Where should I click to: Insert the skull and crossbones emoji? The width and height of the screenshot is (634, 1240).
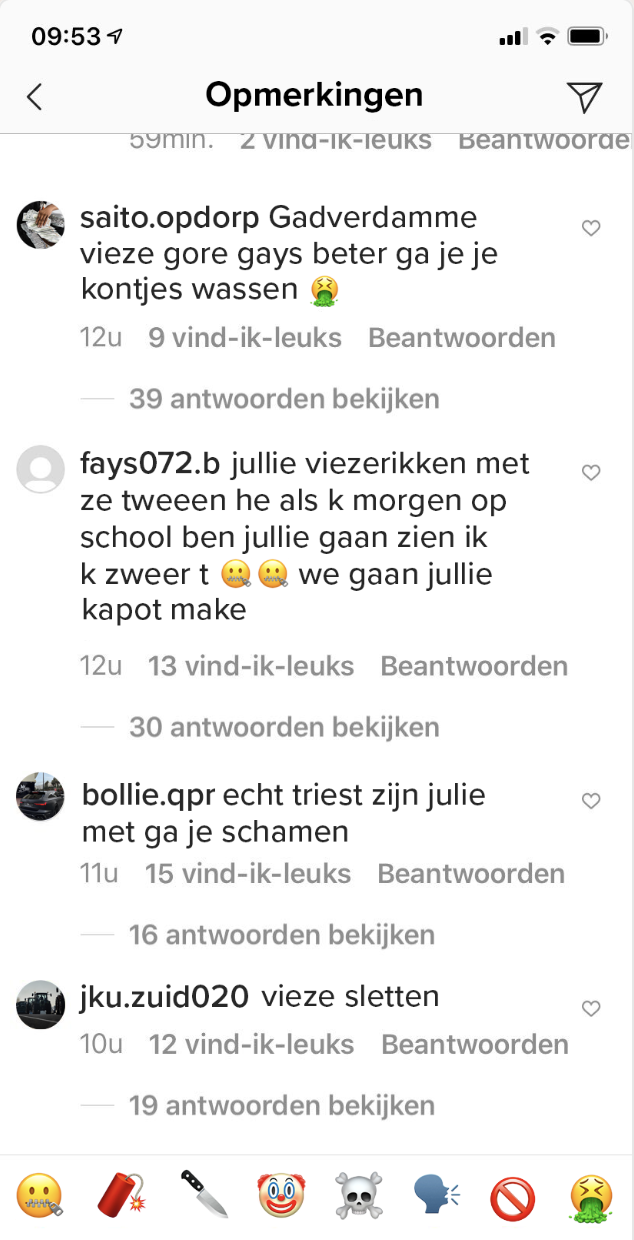(359, 1195)
